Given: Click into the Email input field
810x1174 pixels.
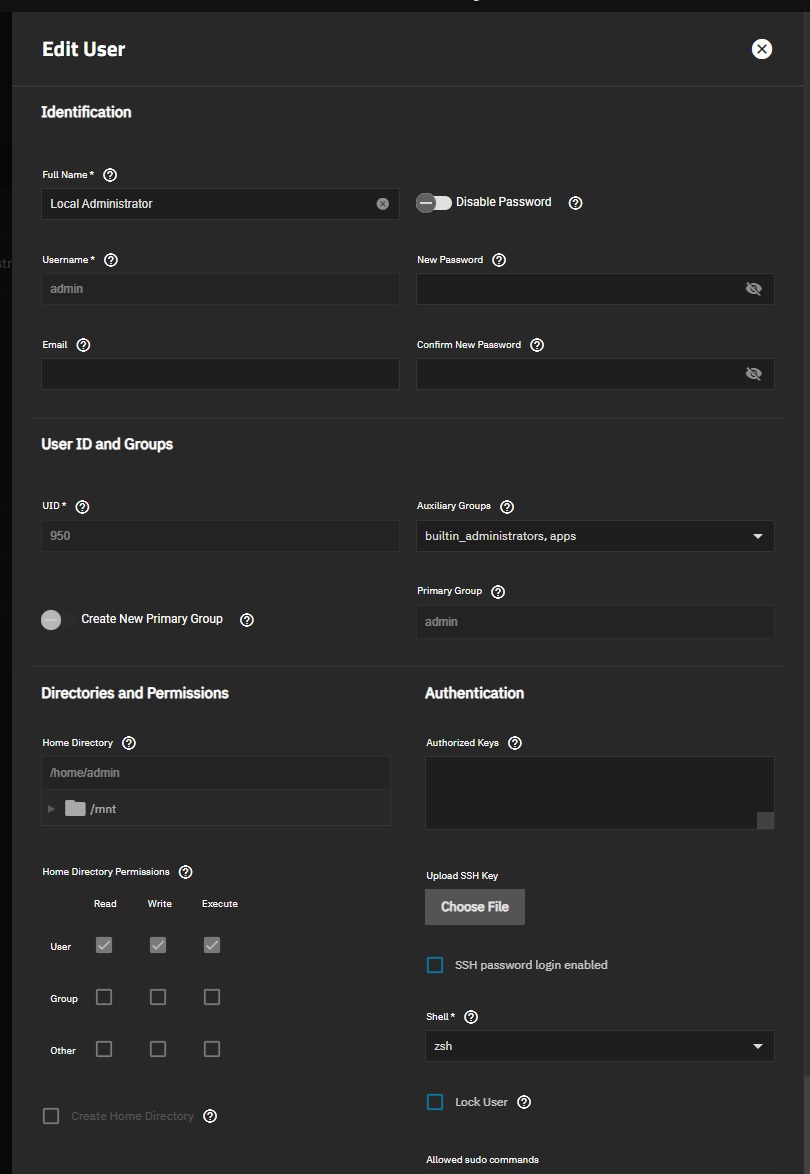Looking at the screenshot, I should tap(220, 374).
